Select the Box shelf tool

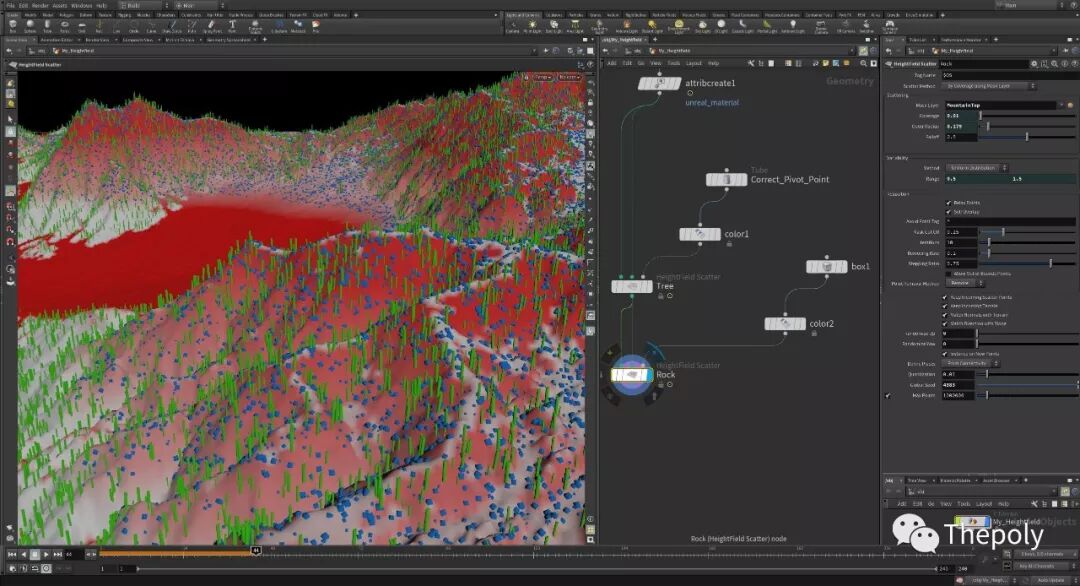click(12, 26)
